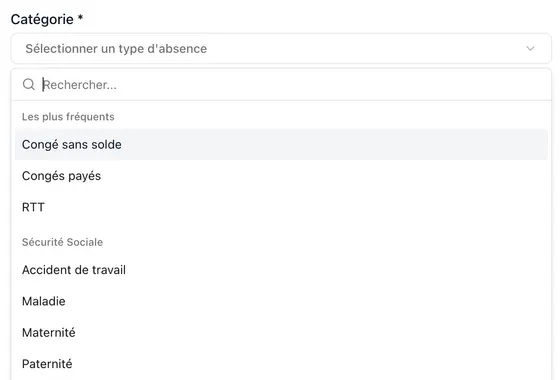560x380 pixels.
Task: Select Congé sans solde option
Action: (281, 145)
